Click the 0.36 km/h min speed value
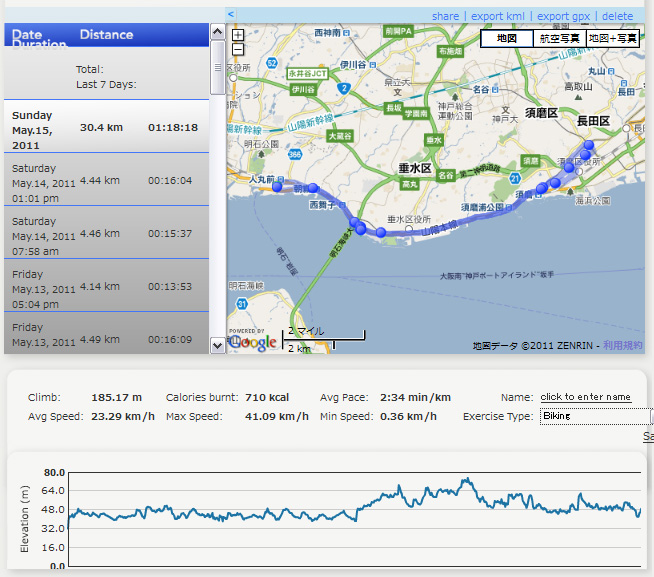Screen dimensions: 654x577 point(408,416)
